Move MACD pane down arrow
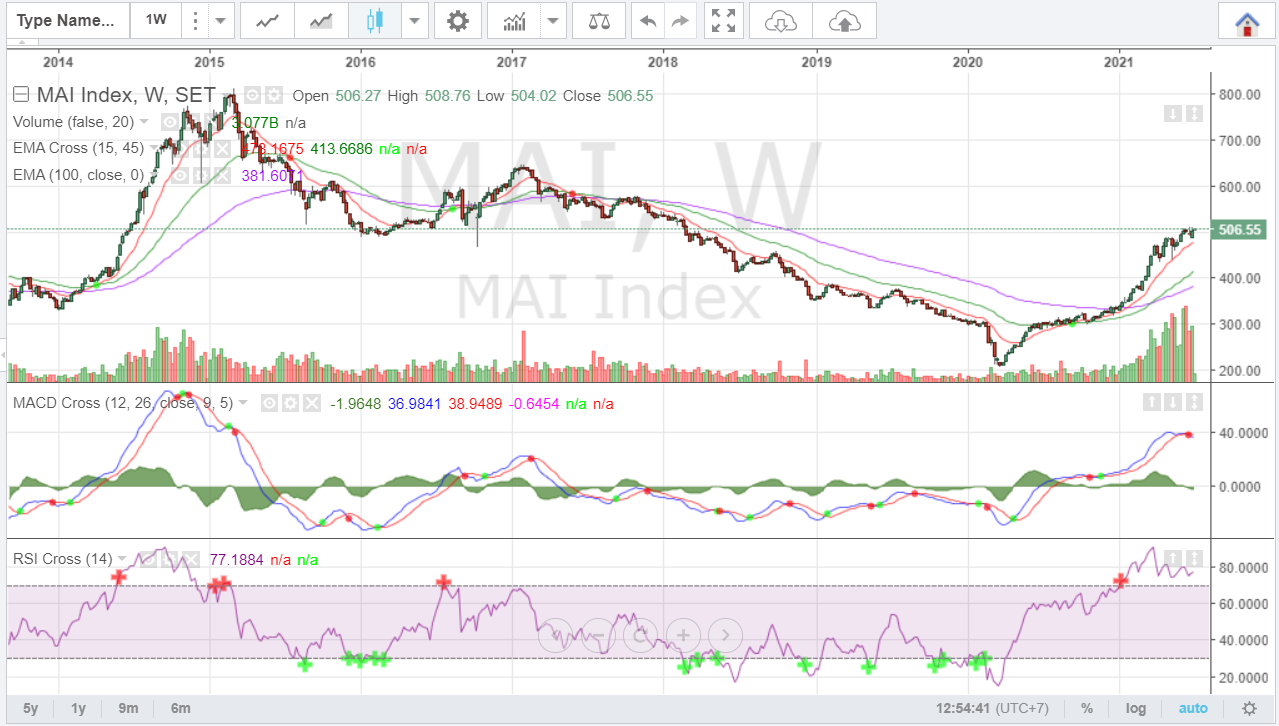The height and width of the screenshot is (726, 1279). 1173,402
